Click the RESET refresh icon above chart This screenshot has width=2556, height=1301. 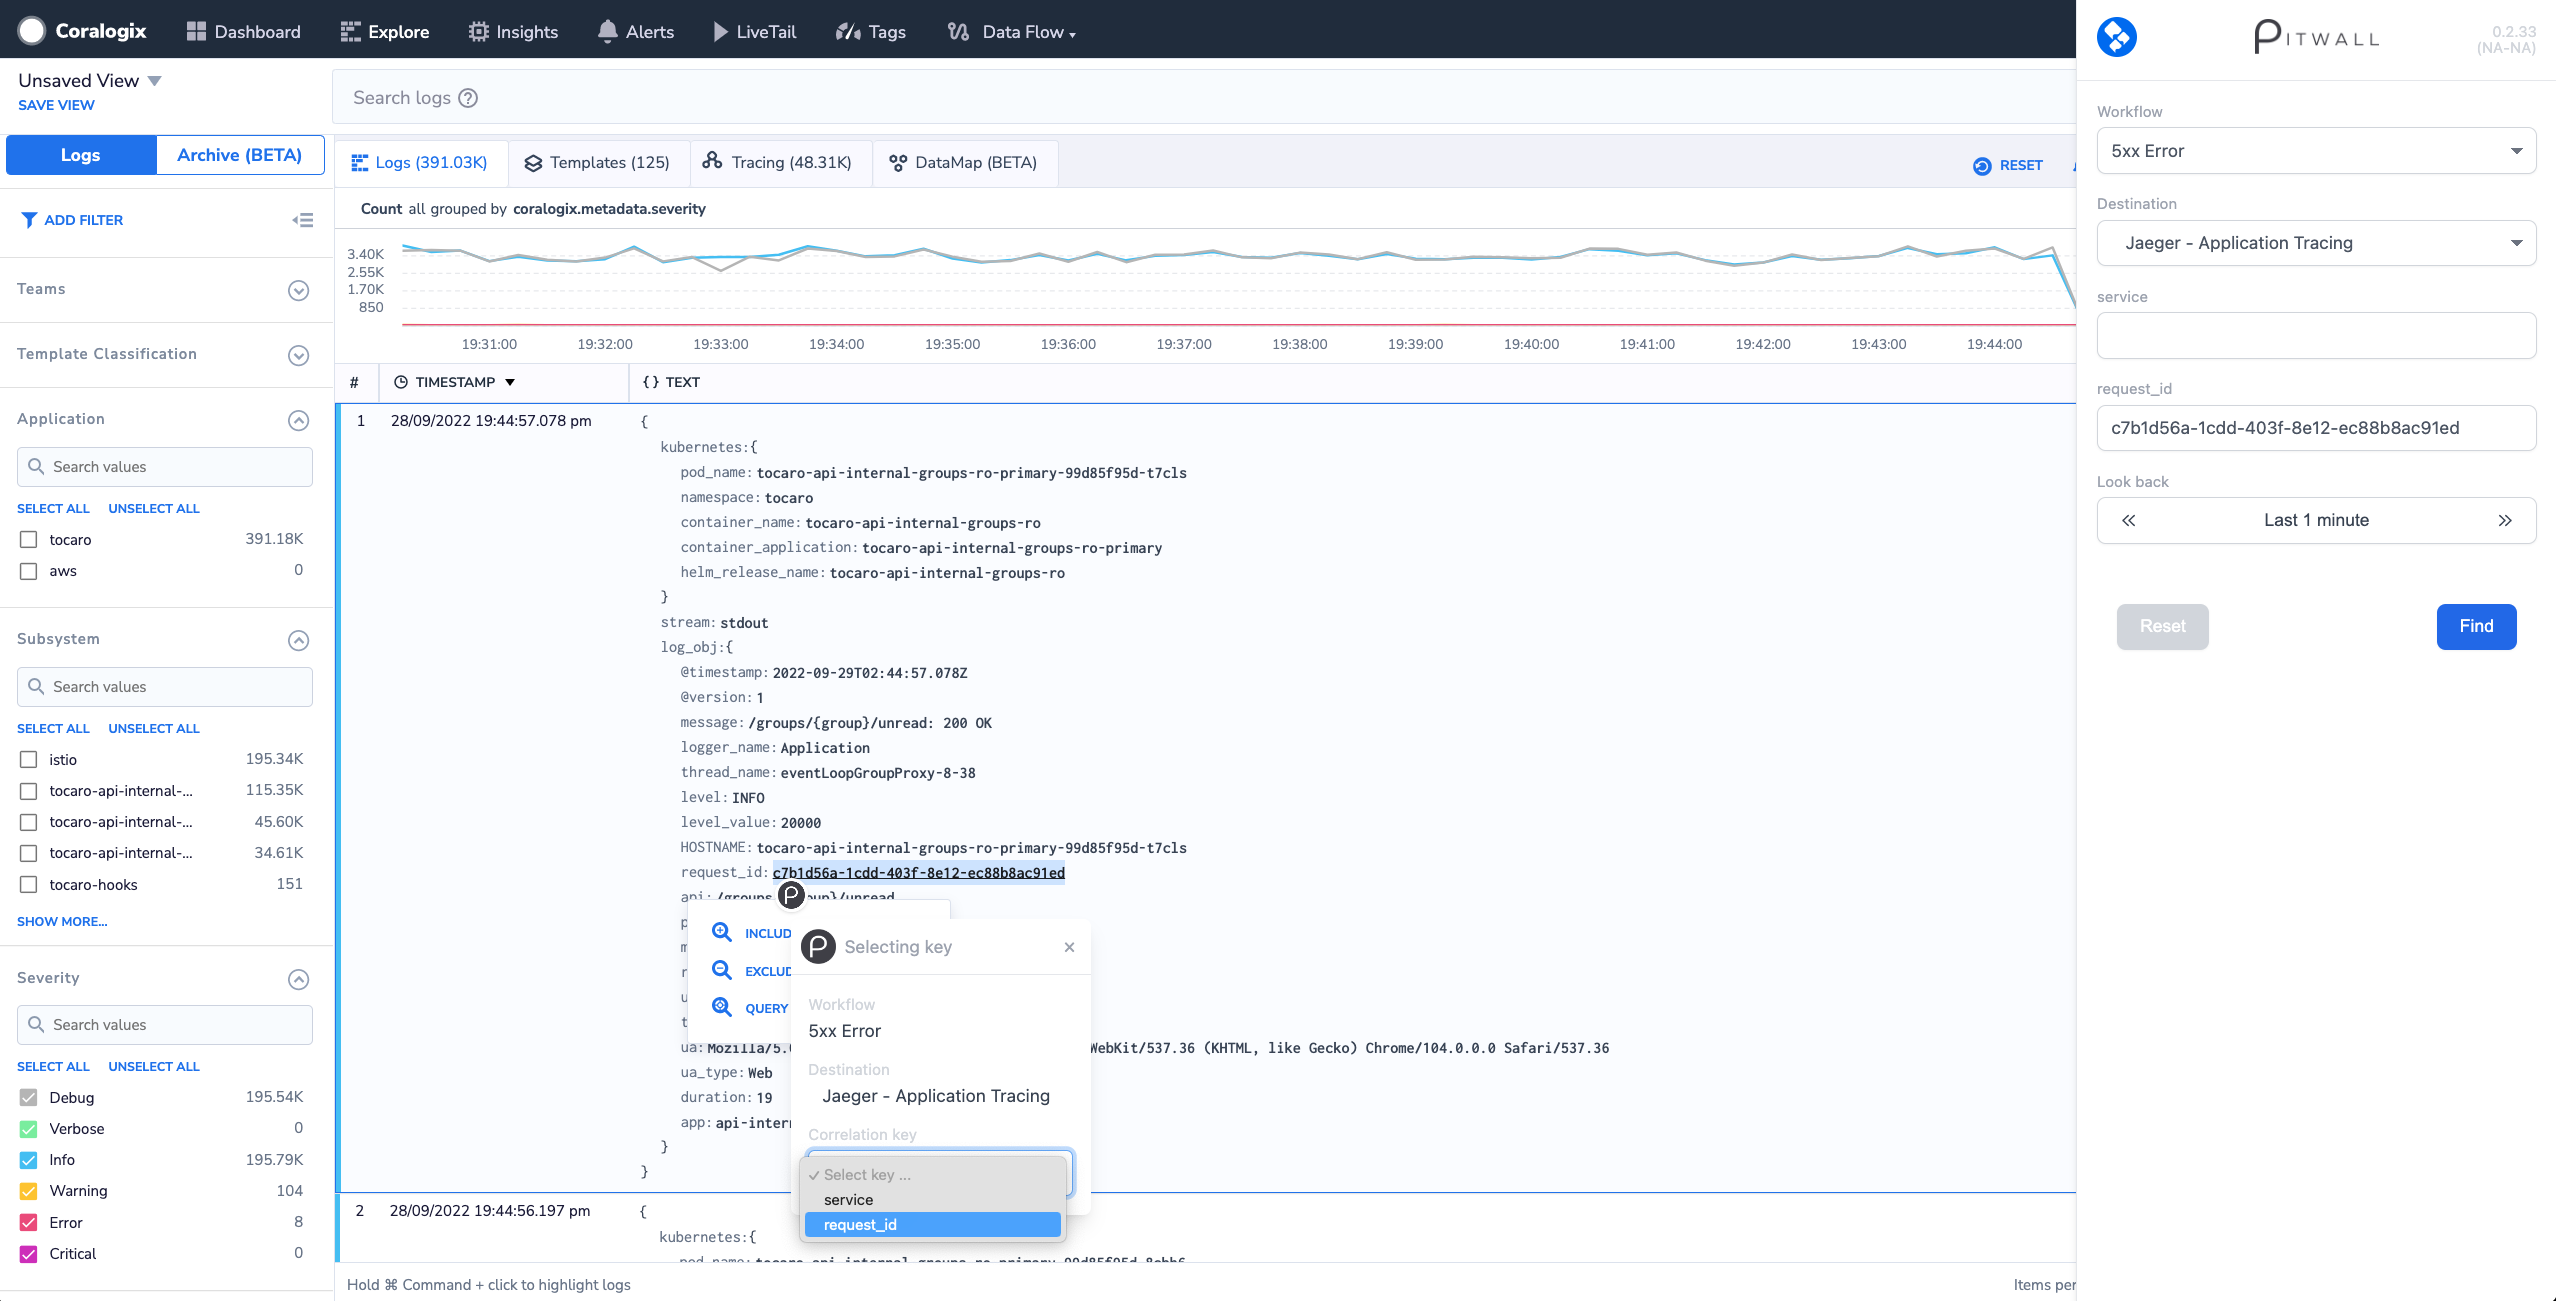click(1982, 166)
